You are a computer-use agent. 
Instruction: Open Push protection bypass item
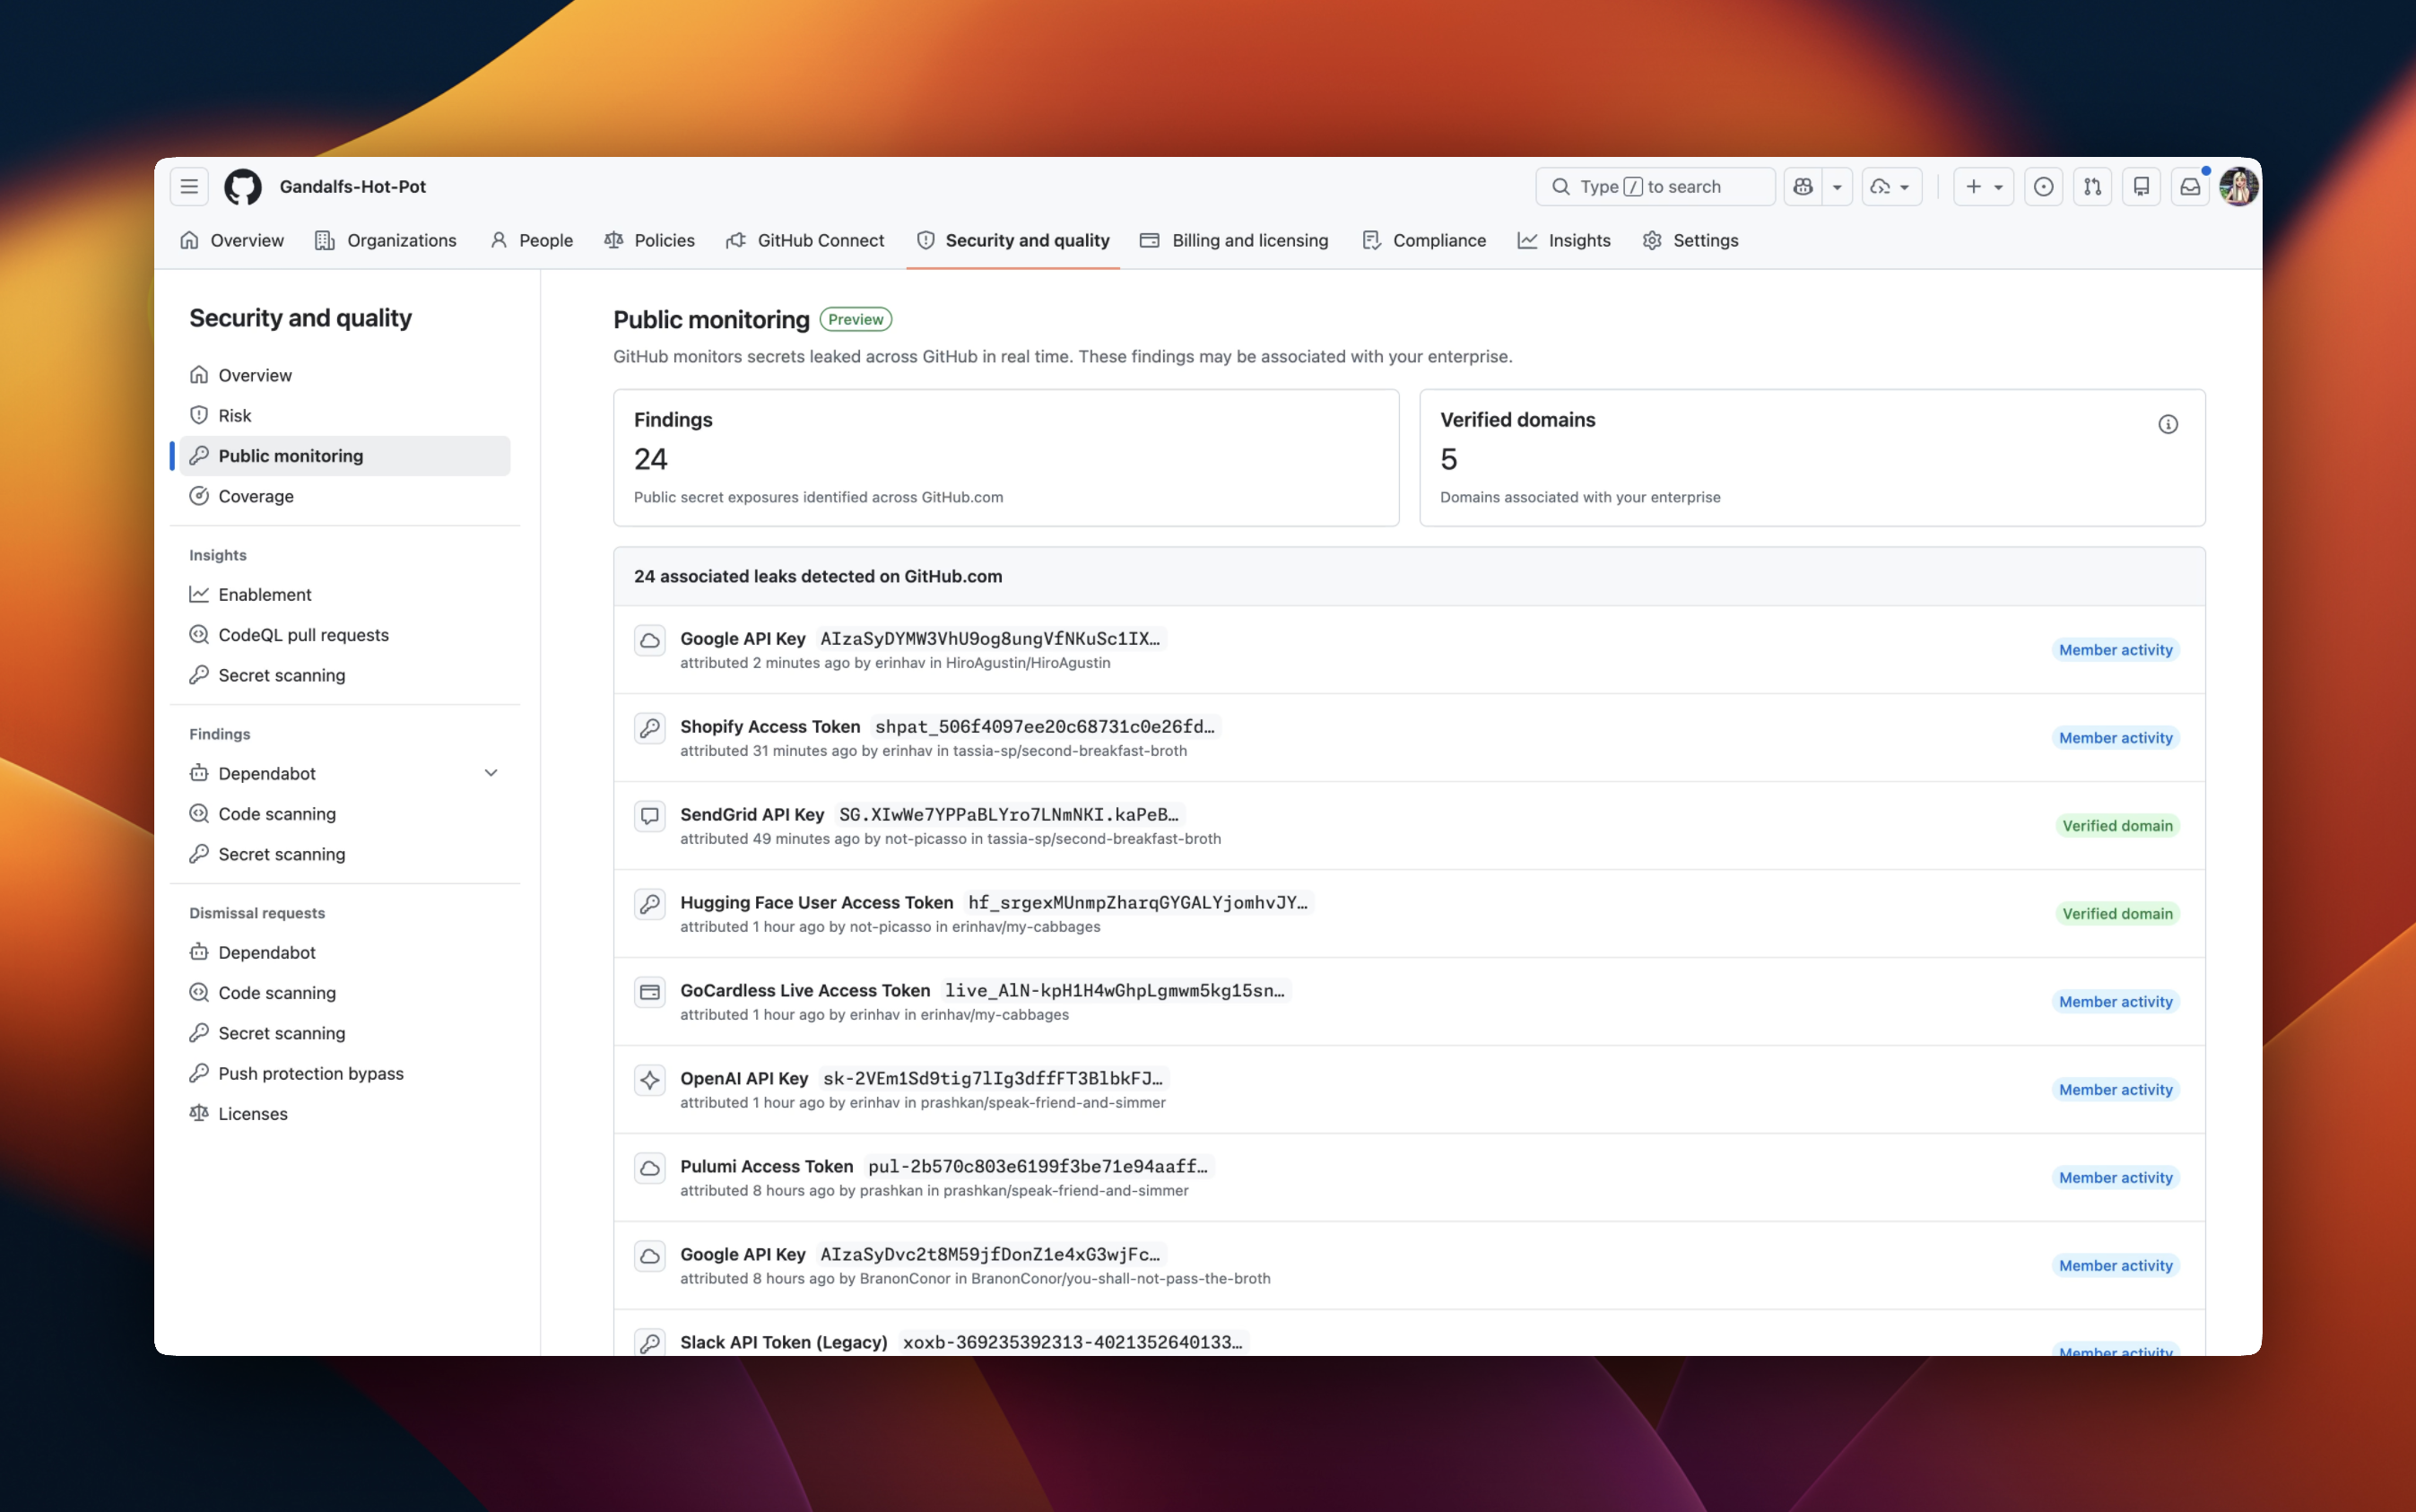pyautogui.click(x=345, y=1074)
